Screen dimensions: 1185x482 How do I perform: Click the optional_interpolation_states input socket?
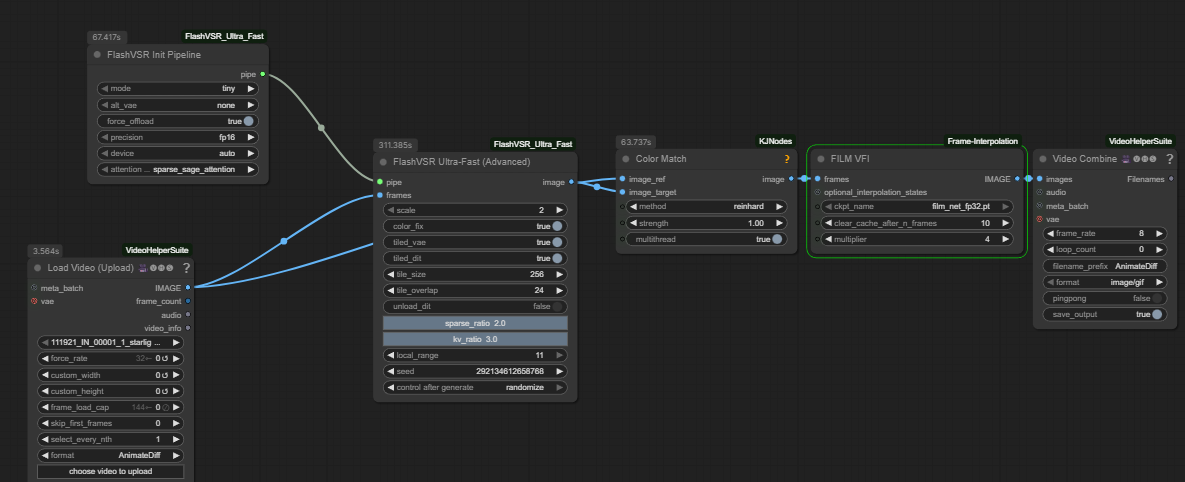tap(817, 192)
